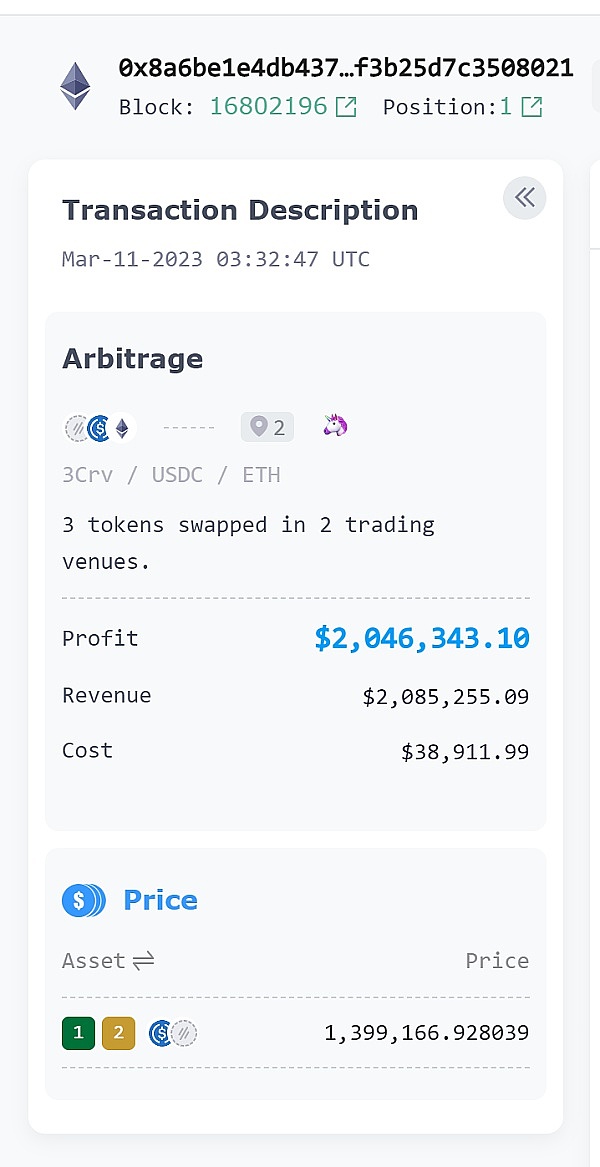Click the trading venues pin badge showing 2
This screenshot has width=600, height=1167.
pyautogui.click(x=267, y=428)
